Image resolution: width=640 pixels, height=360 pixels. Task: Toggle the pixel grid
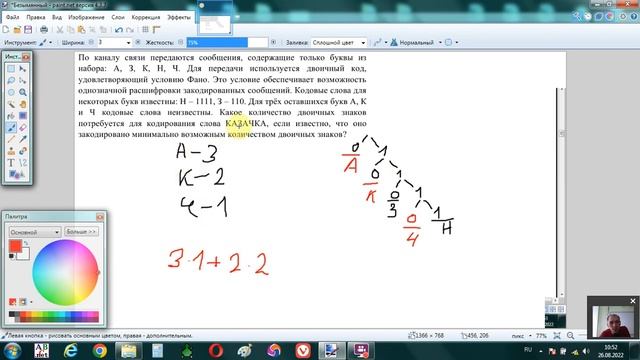(145, 29)
